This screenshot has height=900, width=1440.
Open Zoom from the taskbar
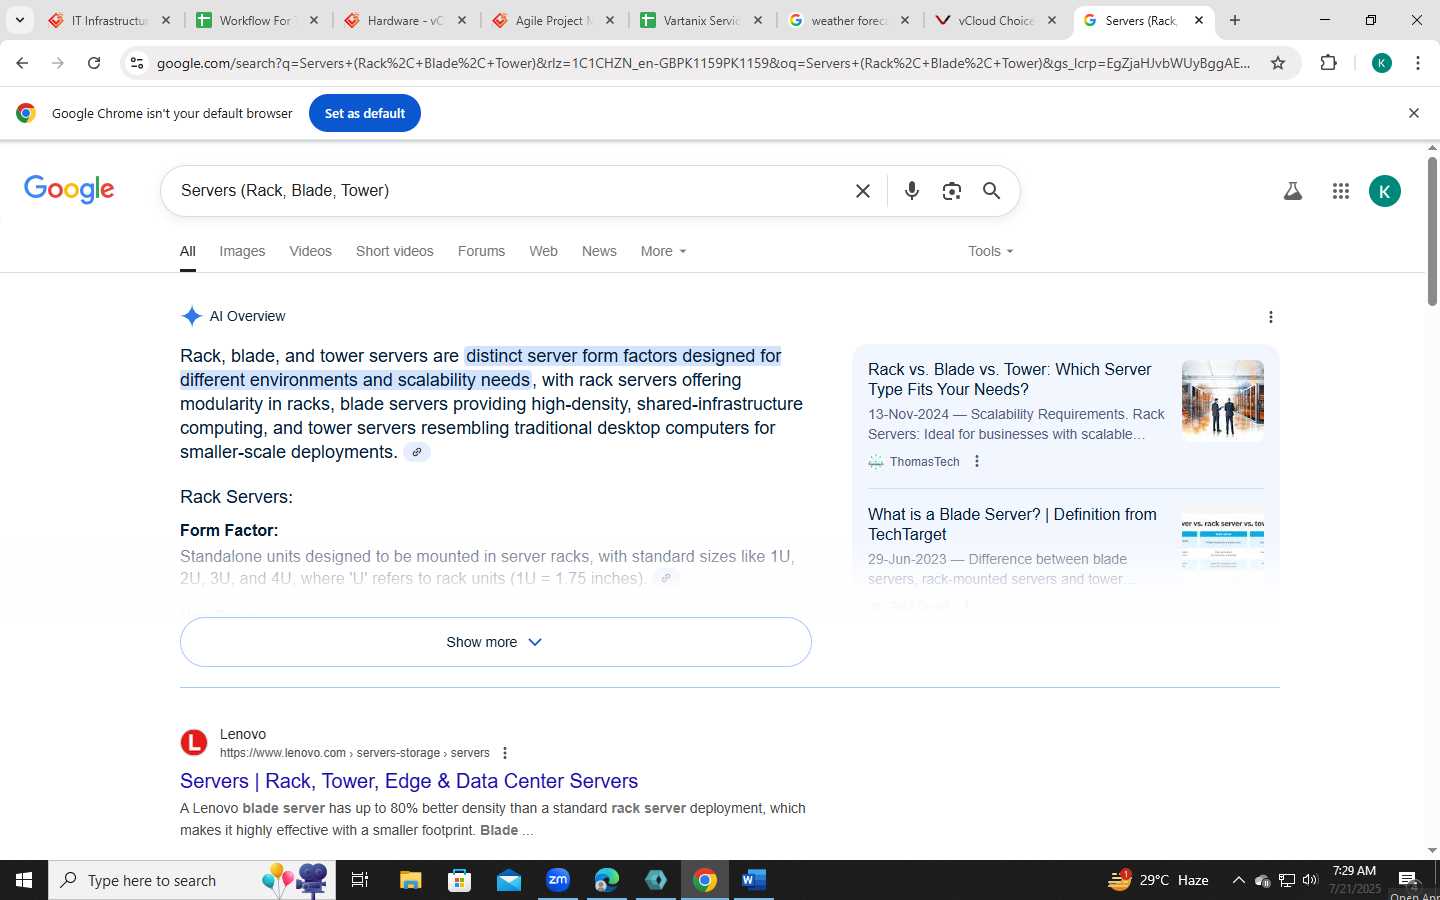coord(558,880)
